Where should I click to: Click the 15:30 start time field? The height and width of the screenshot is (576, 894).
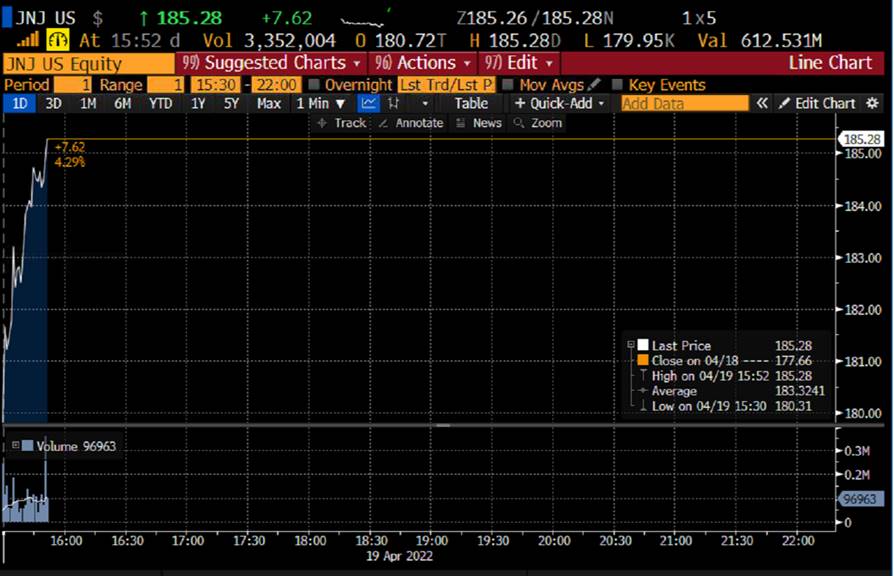pos(216,84)
